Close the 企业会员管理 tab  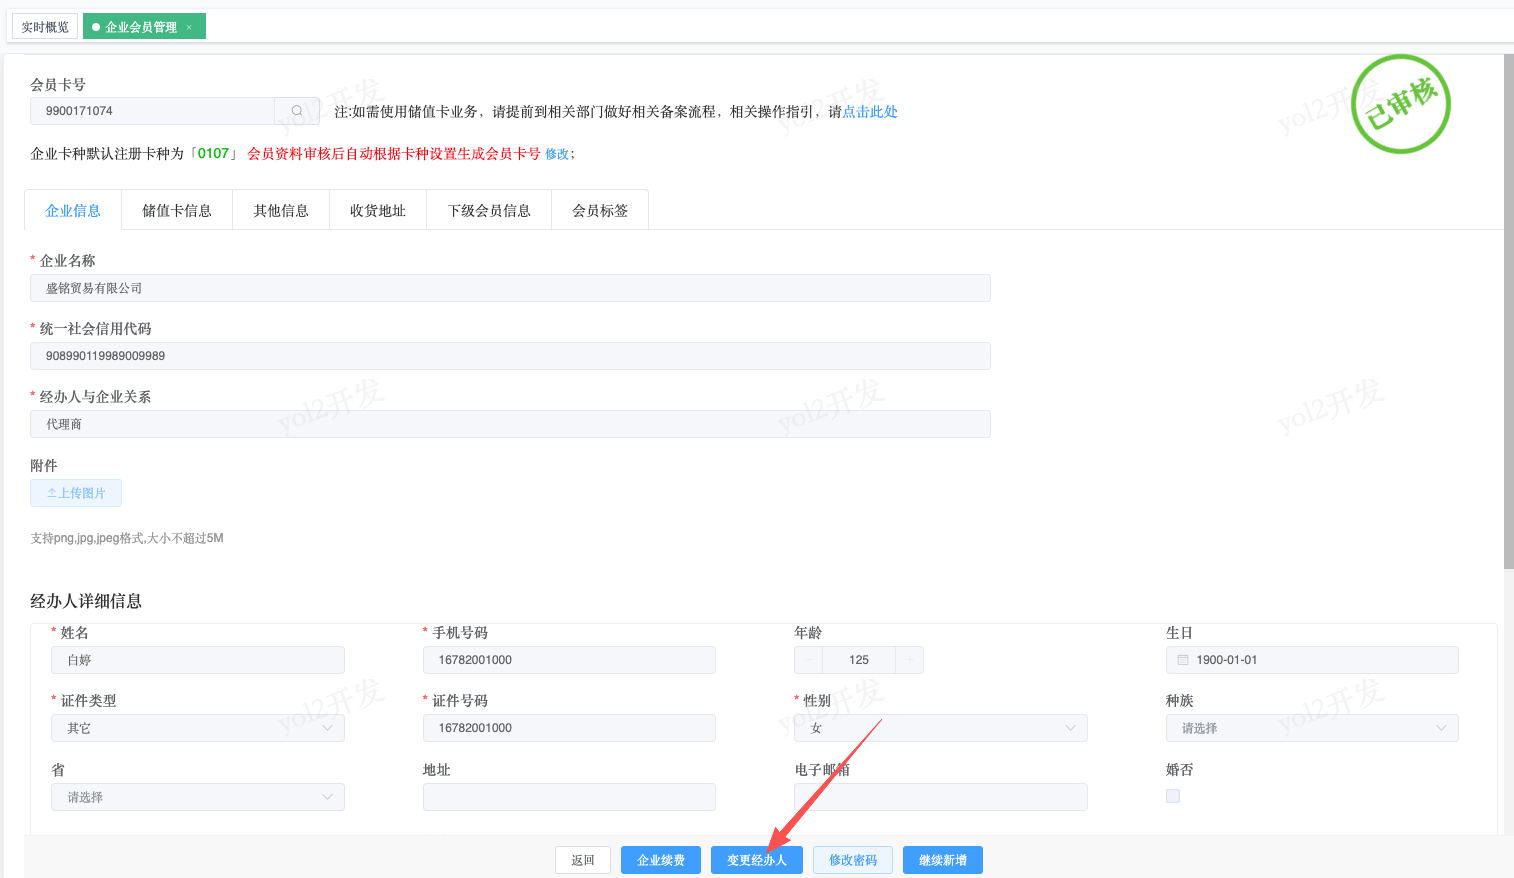[x=189, y=27]
